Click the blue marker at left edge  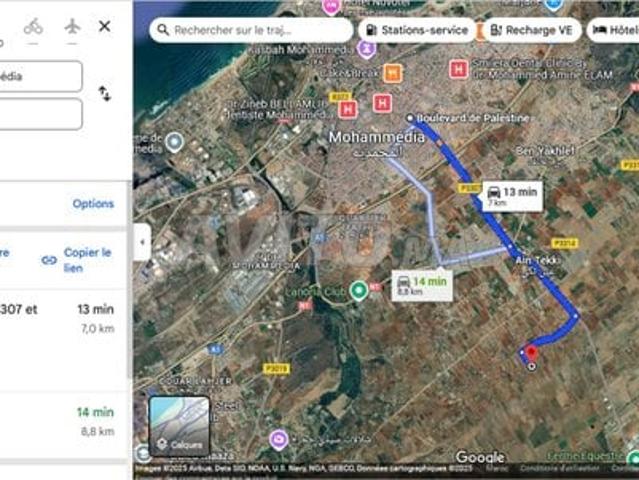click(175, 142)
